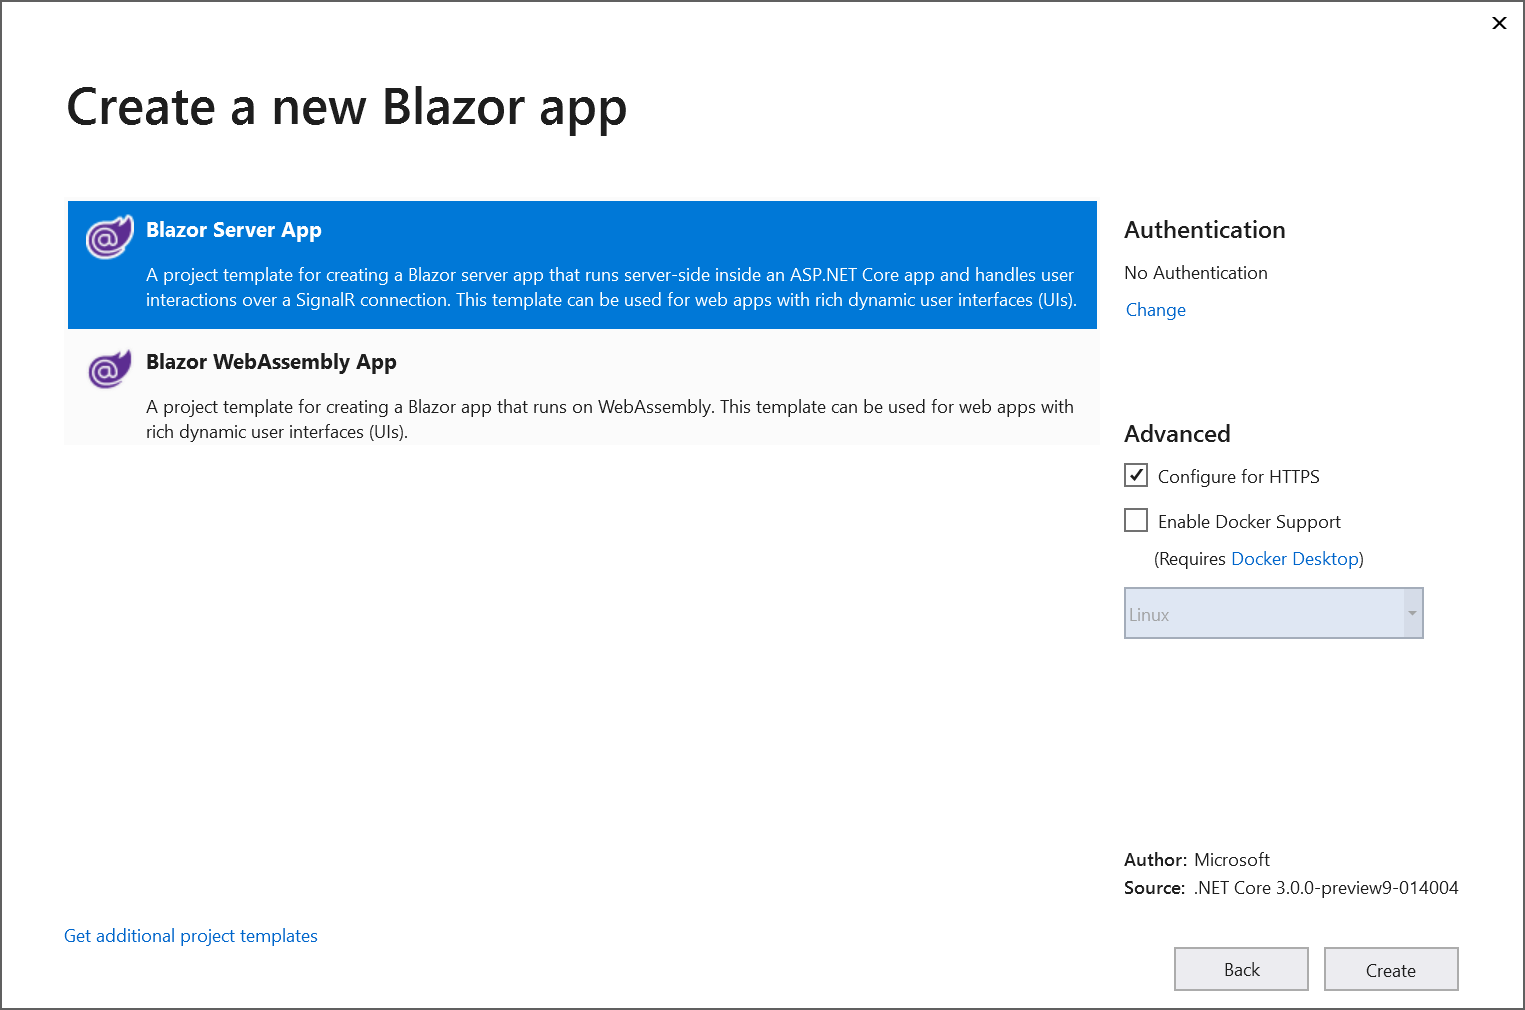Enable the Docker Support checkbox

pyautogui.click(x=1136, y=520)
